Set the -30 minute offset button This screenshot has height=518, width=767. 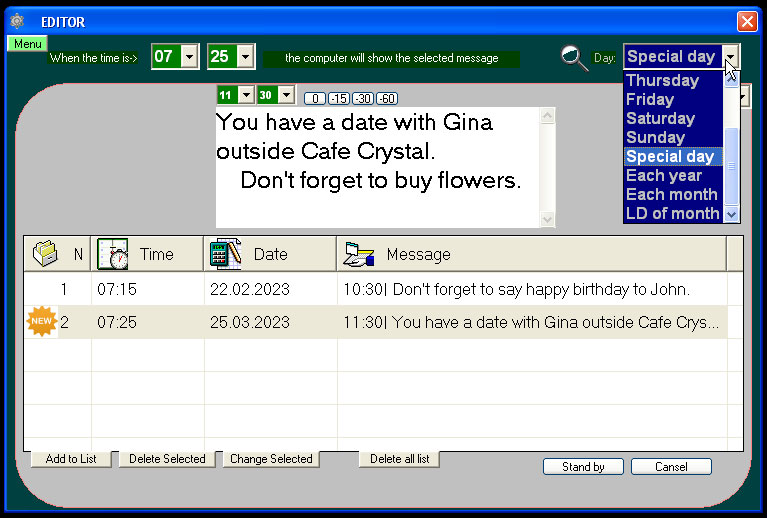(363, 98)
